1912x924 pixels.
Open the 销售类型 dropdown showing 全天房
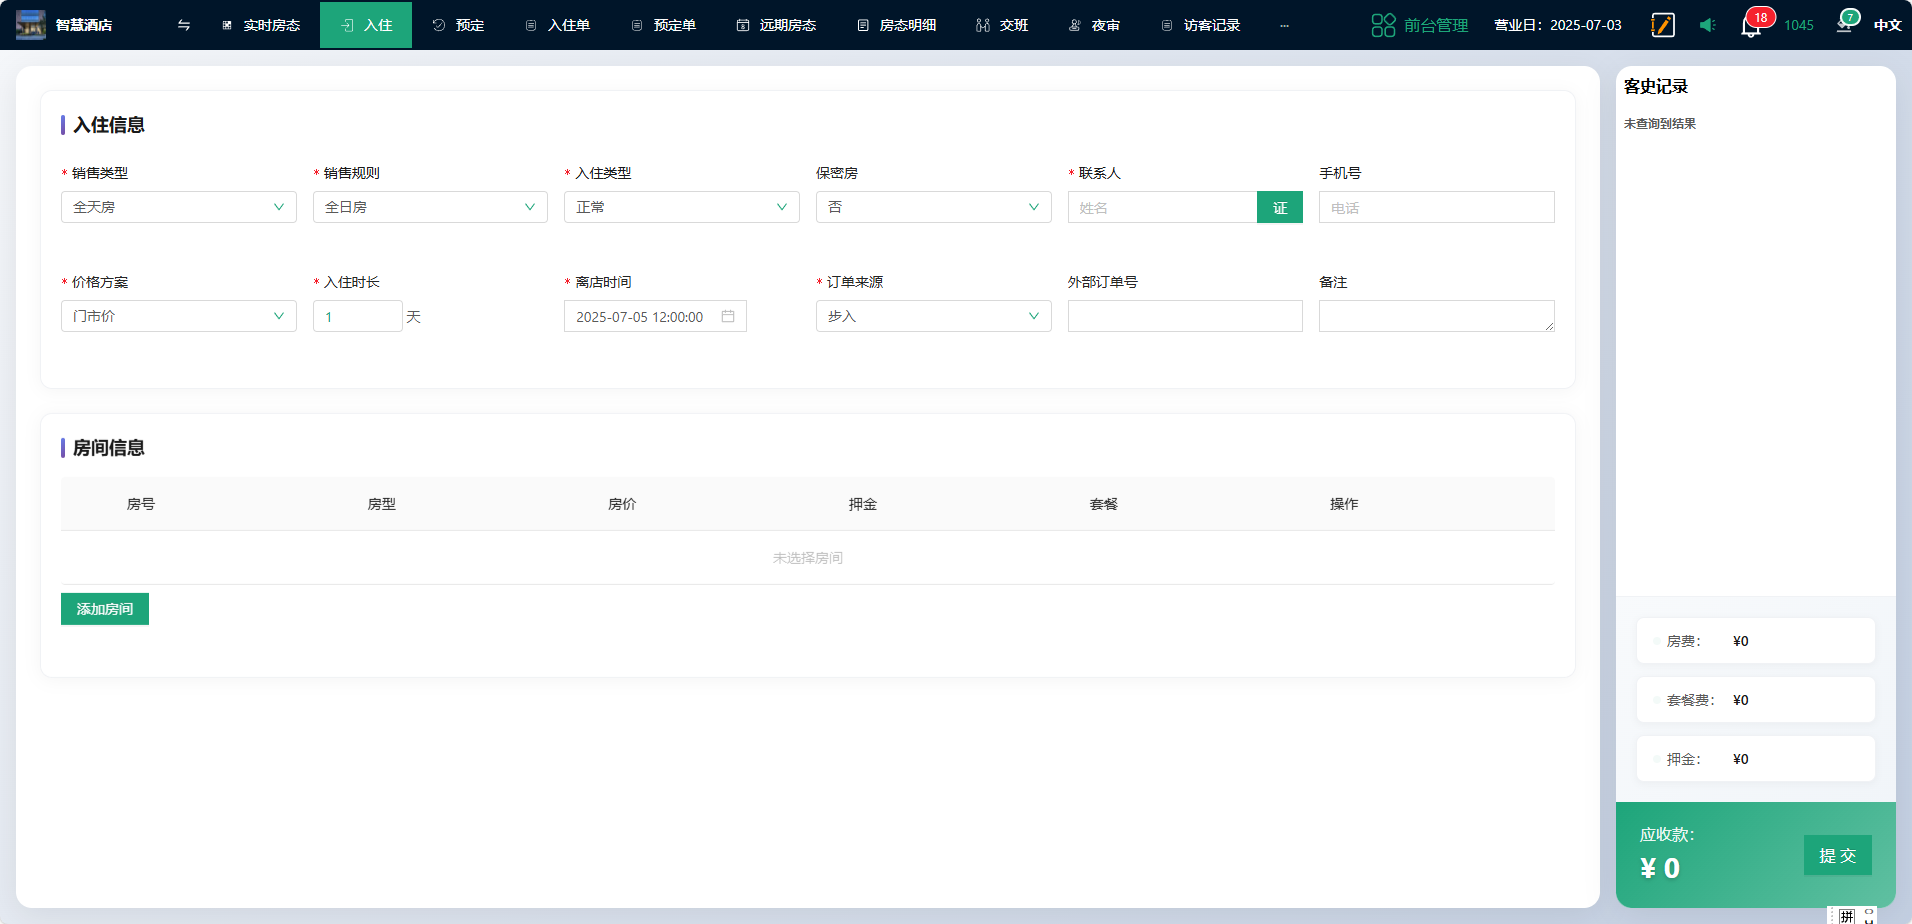pyautogui.click(x=179, y=207)
